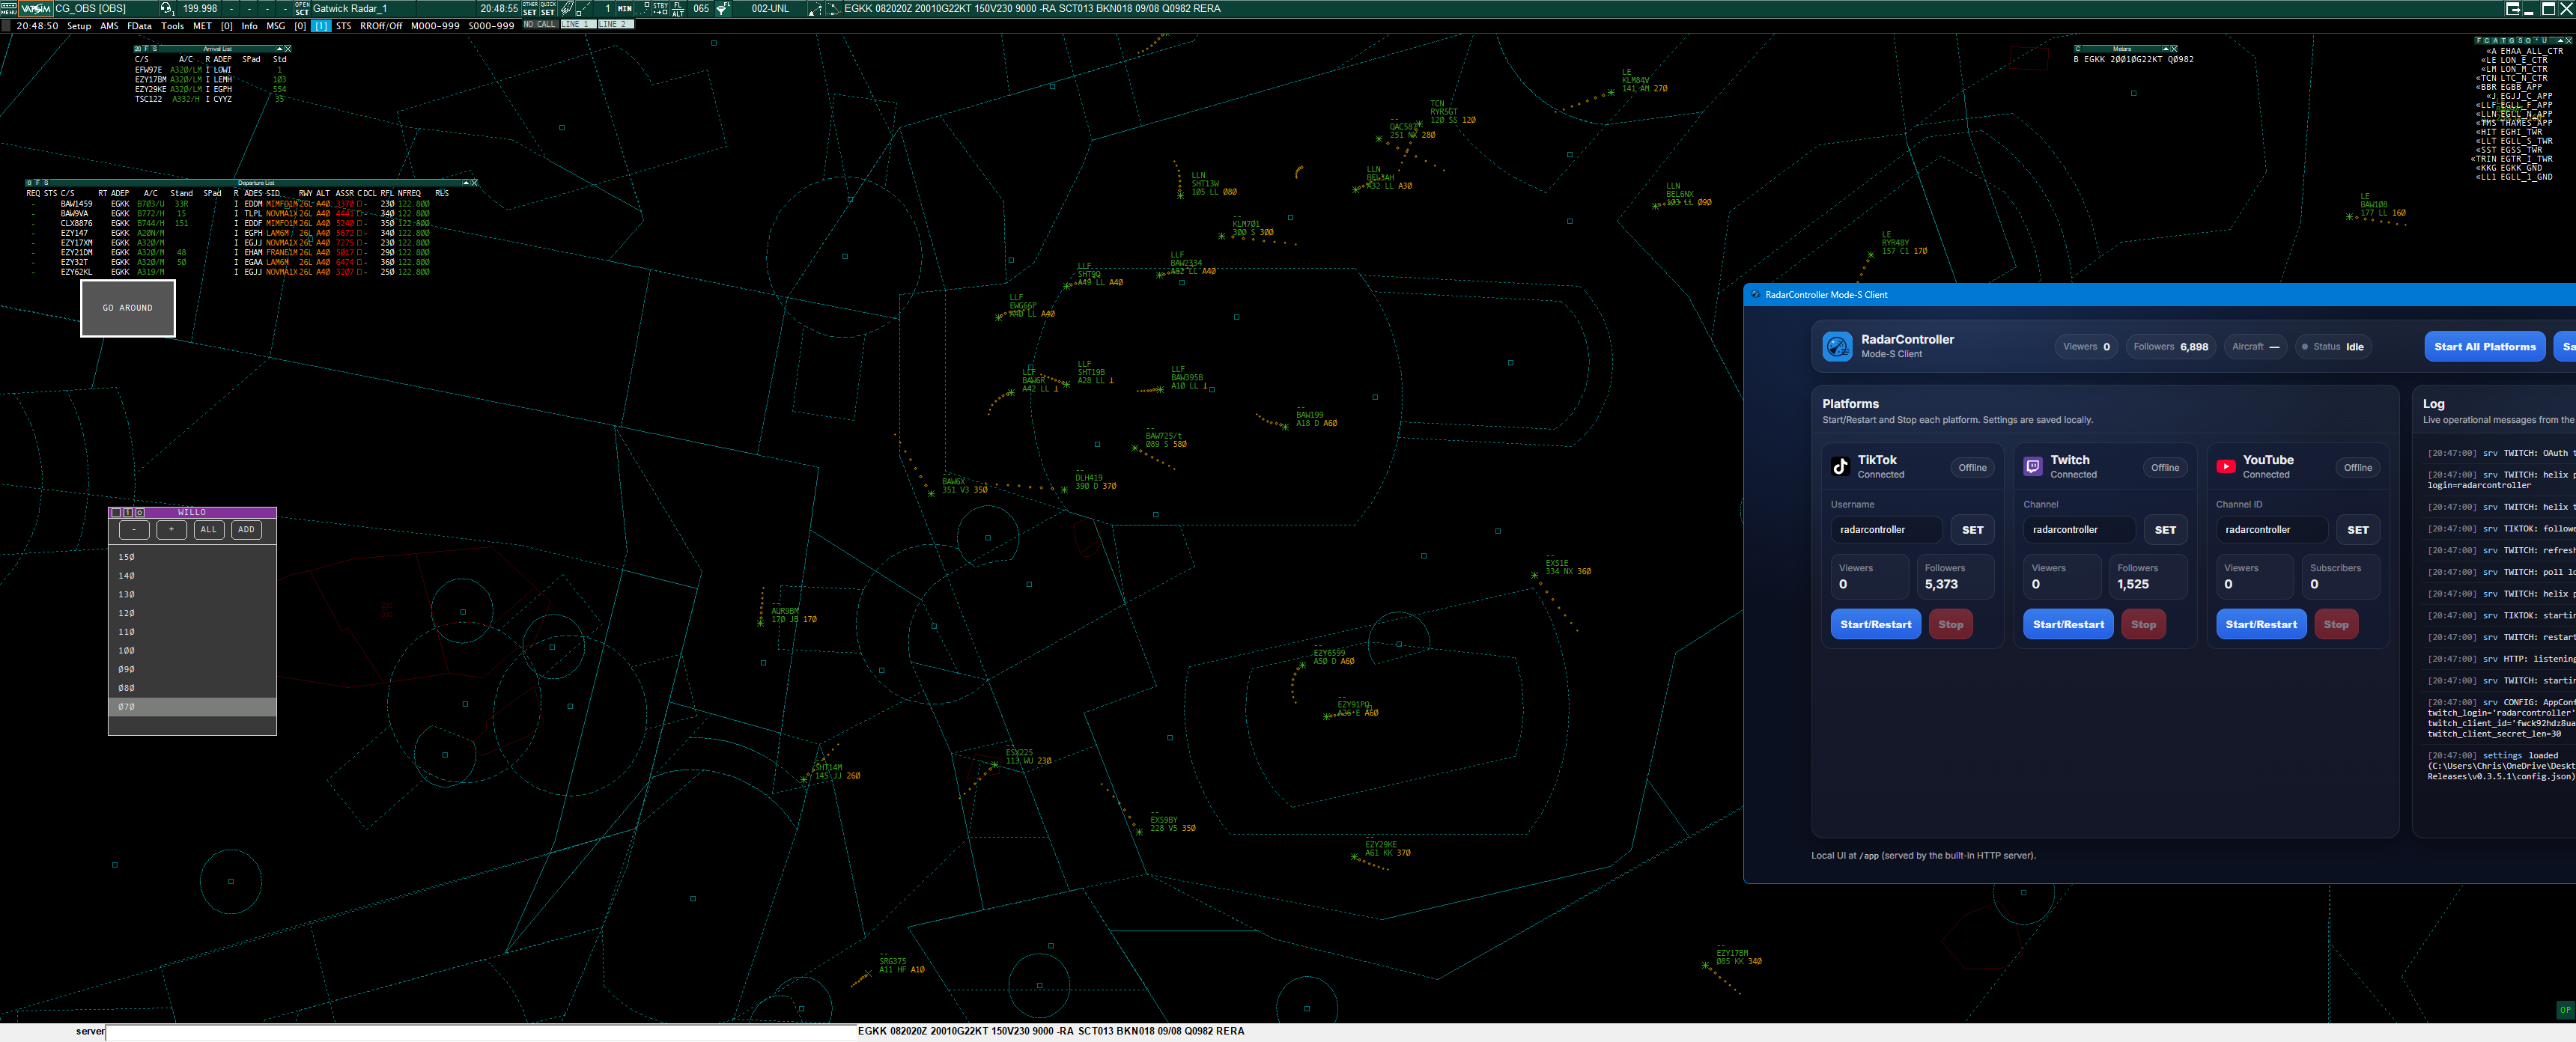Toggle FL/ALT display mode on toolbar
Viewport: 2576px width, 1042px height.
(x=679, y=8)
